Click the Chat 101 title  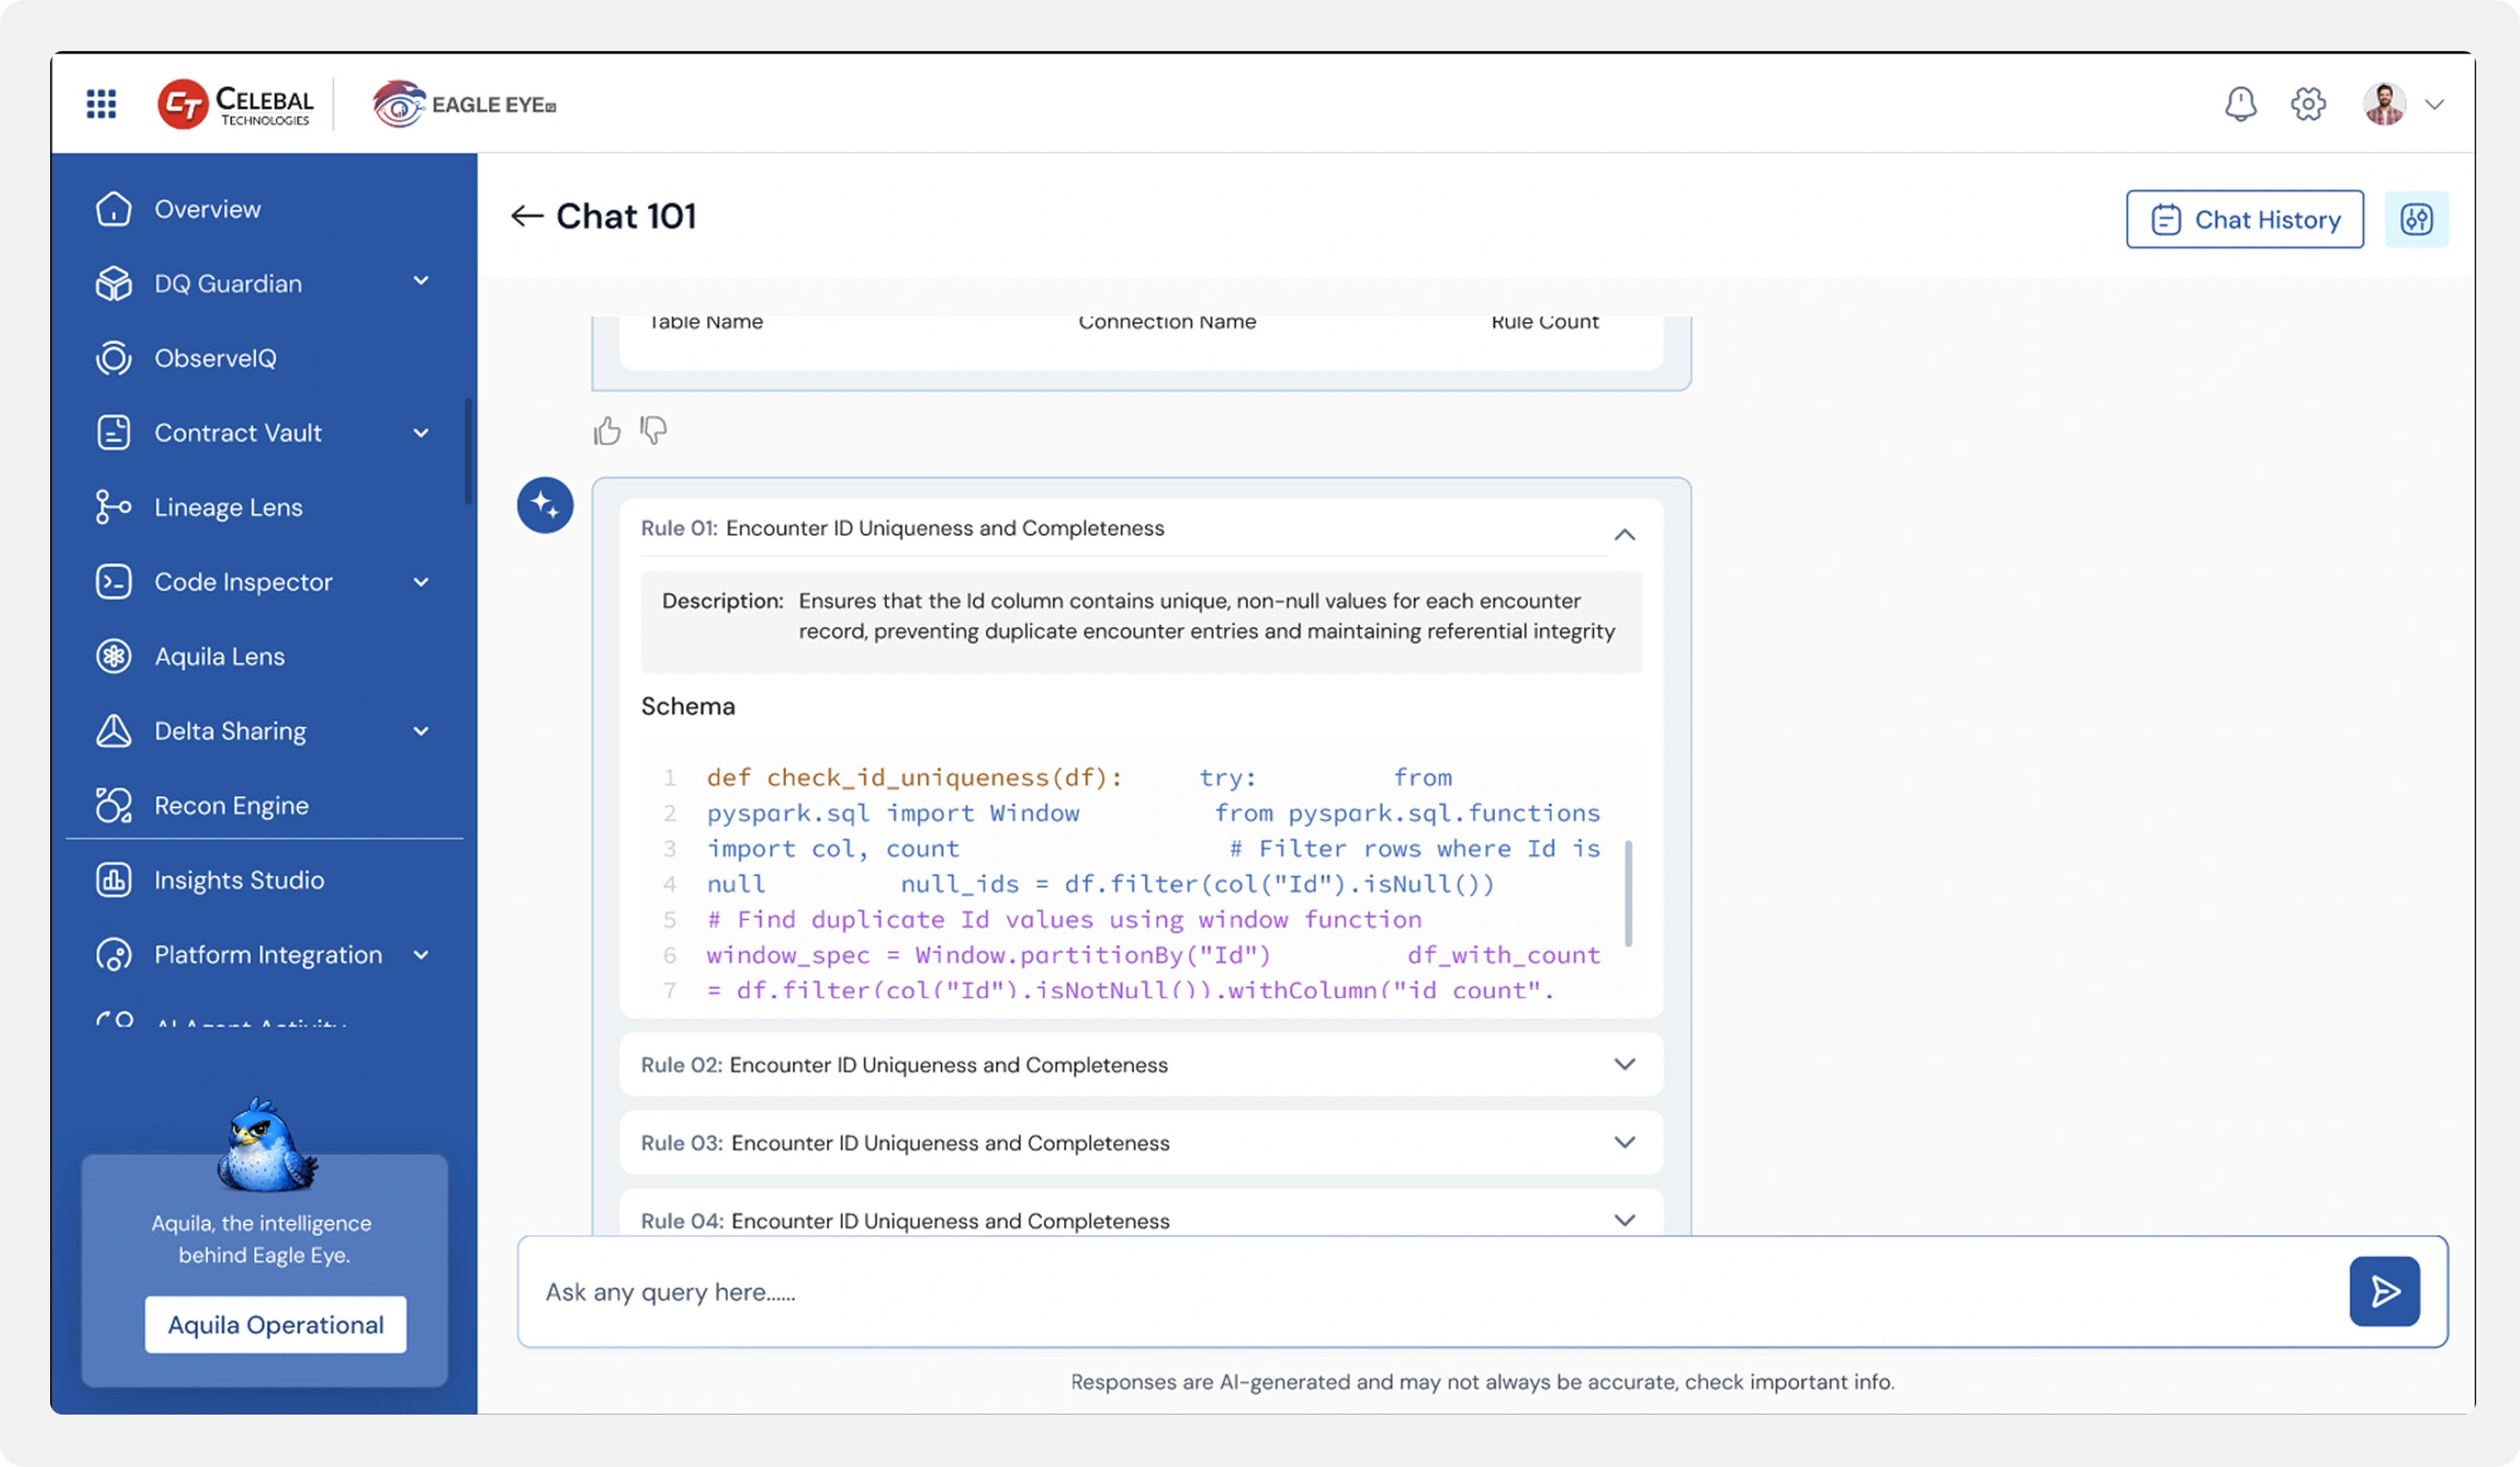pos(626,216)
